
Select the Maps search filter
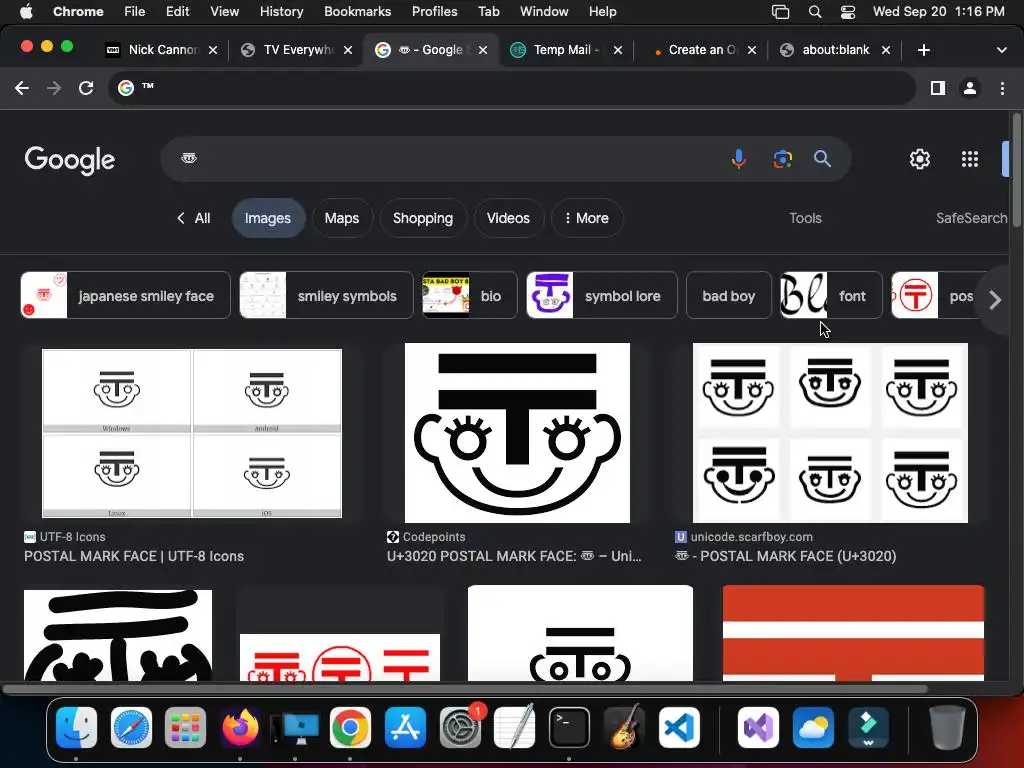pos(342,218)
